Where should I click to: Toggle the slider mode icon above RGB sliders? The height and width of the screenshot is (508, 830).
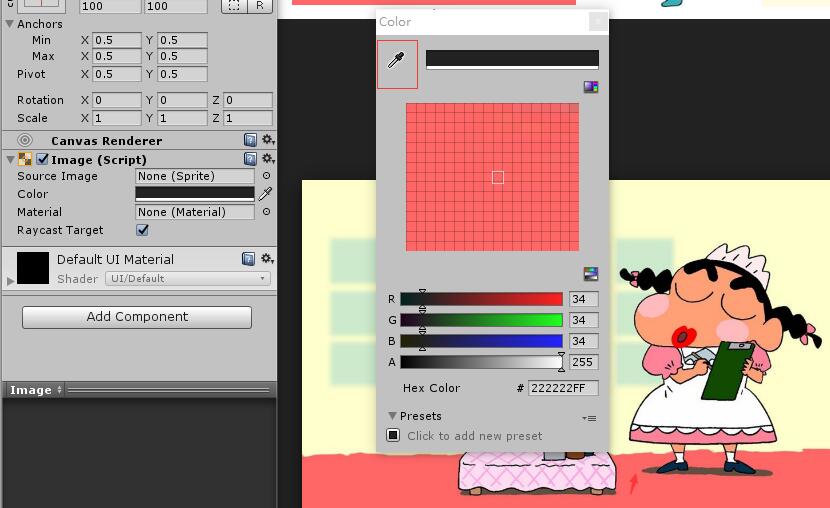coord(591,273)
